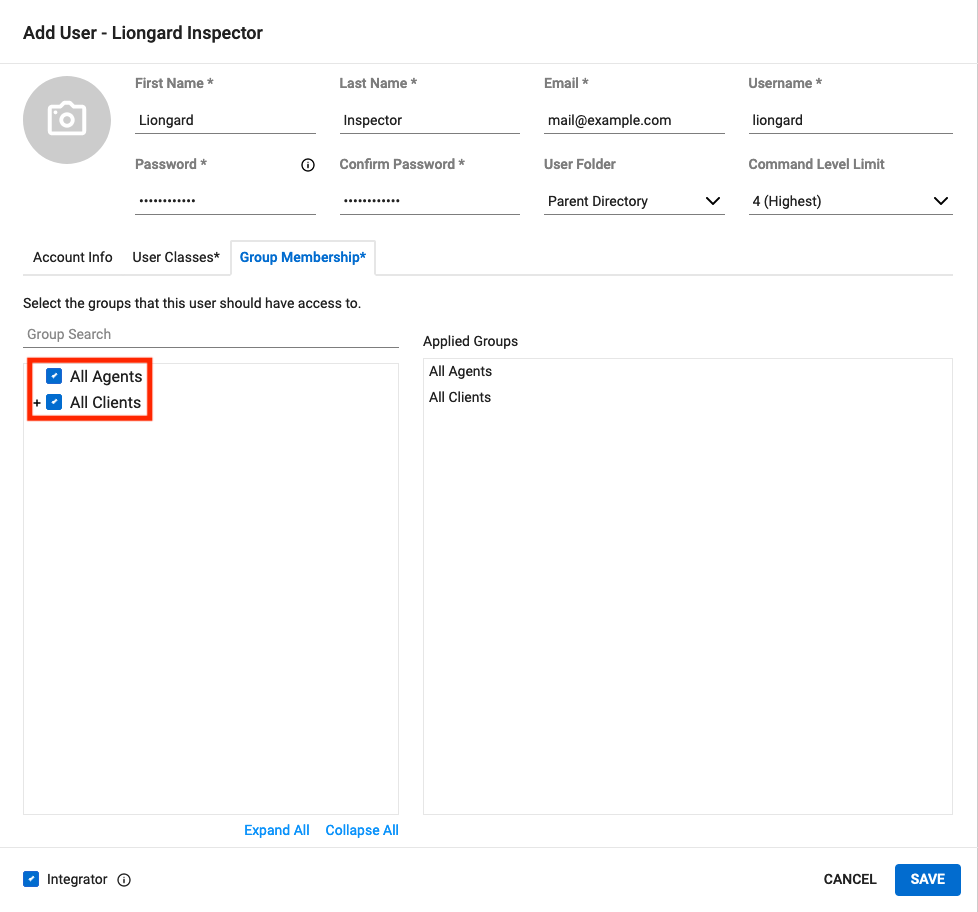The width and height of the screenshot is (978, 912).
Task: Click the All Agents tree label
Action: click(x=106, y=377)
